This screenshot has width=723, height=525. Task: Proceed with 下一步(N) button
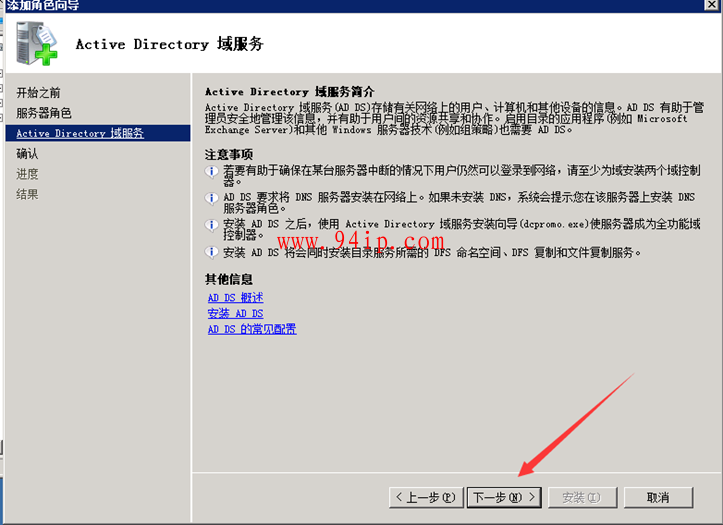(504, 497)
